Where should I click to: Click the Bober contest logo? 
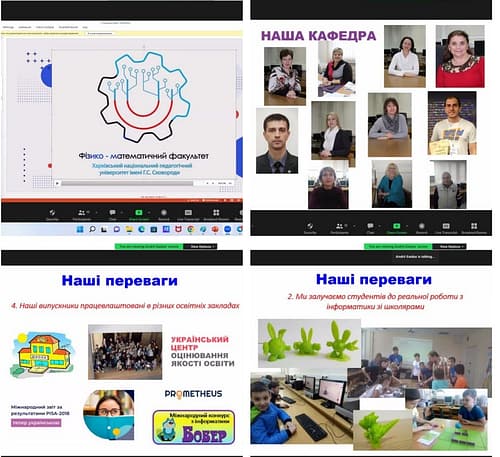click(x=194, y=427)
